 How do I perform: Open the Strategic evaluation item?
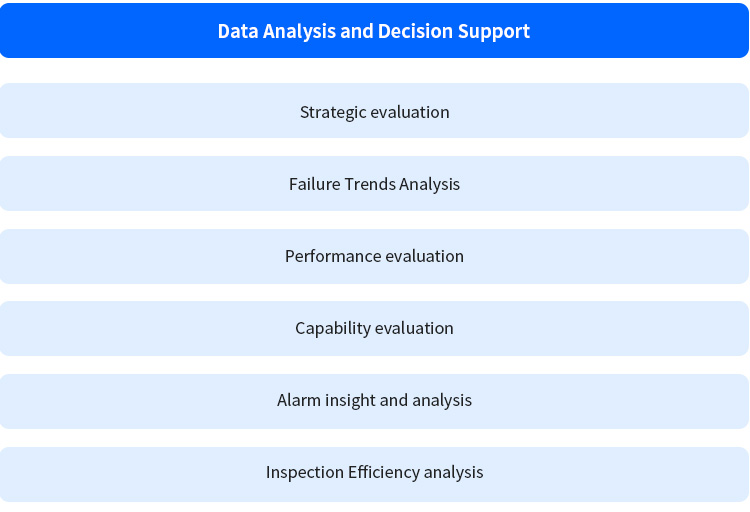coord(374,112)
